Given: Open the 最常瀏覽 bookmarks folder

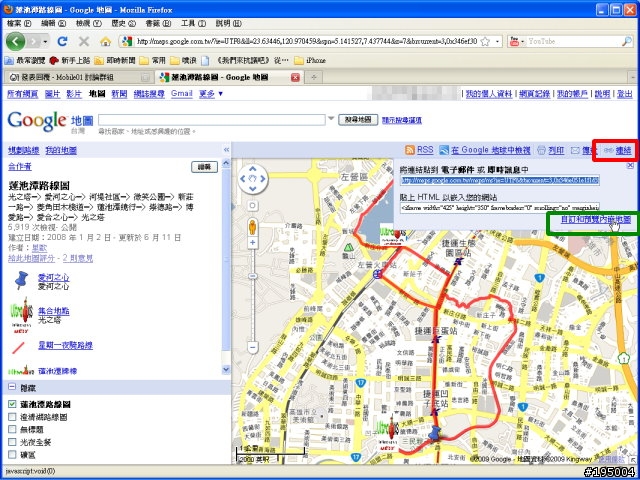Looking at the screenshot, I should click(x=24, y=60).
